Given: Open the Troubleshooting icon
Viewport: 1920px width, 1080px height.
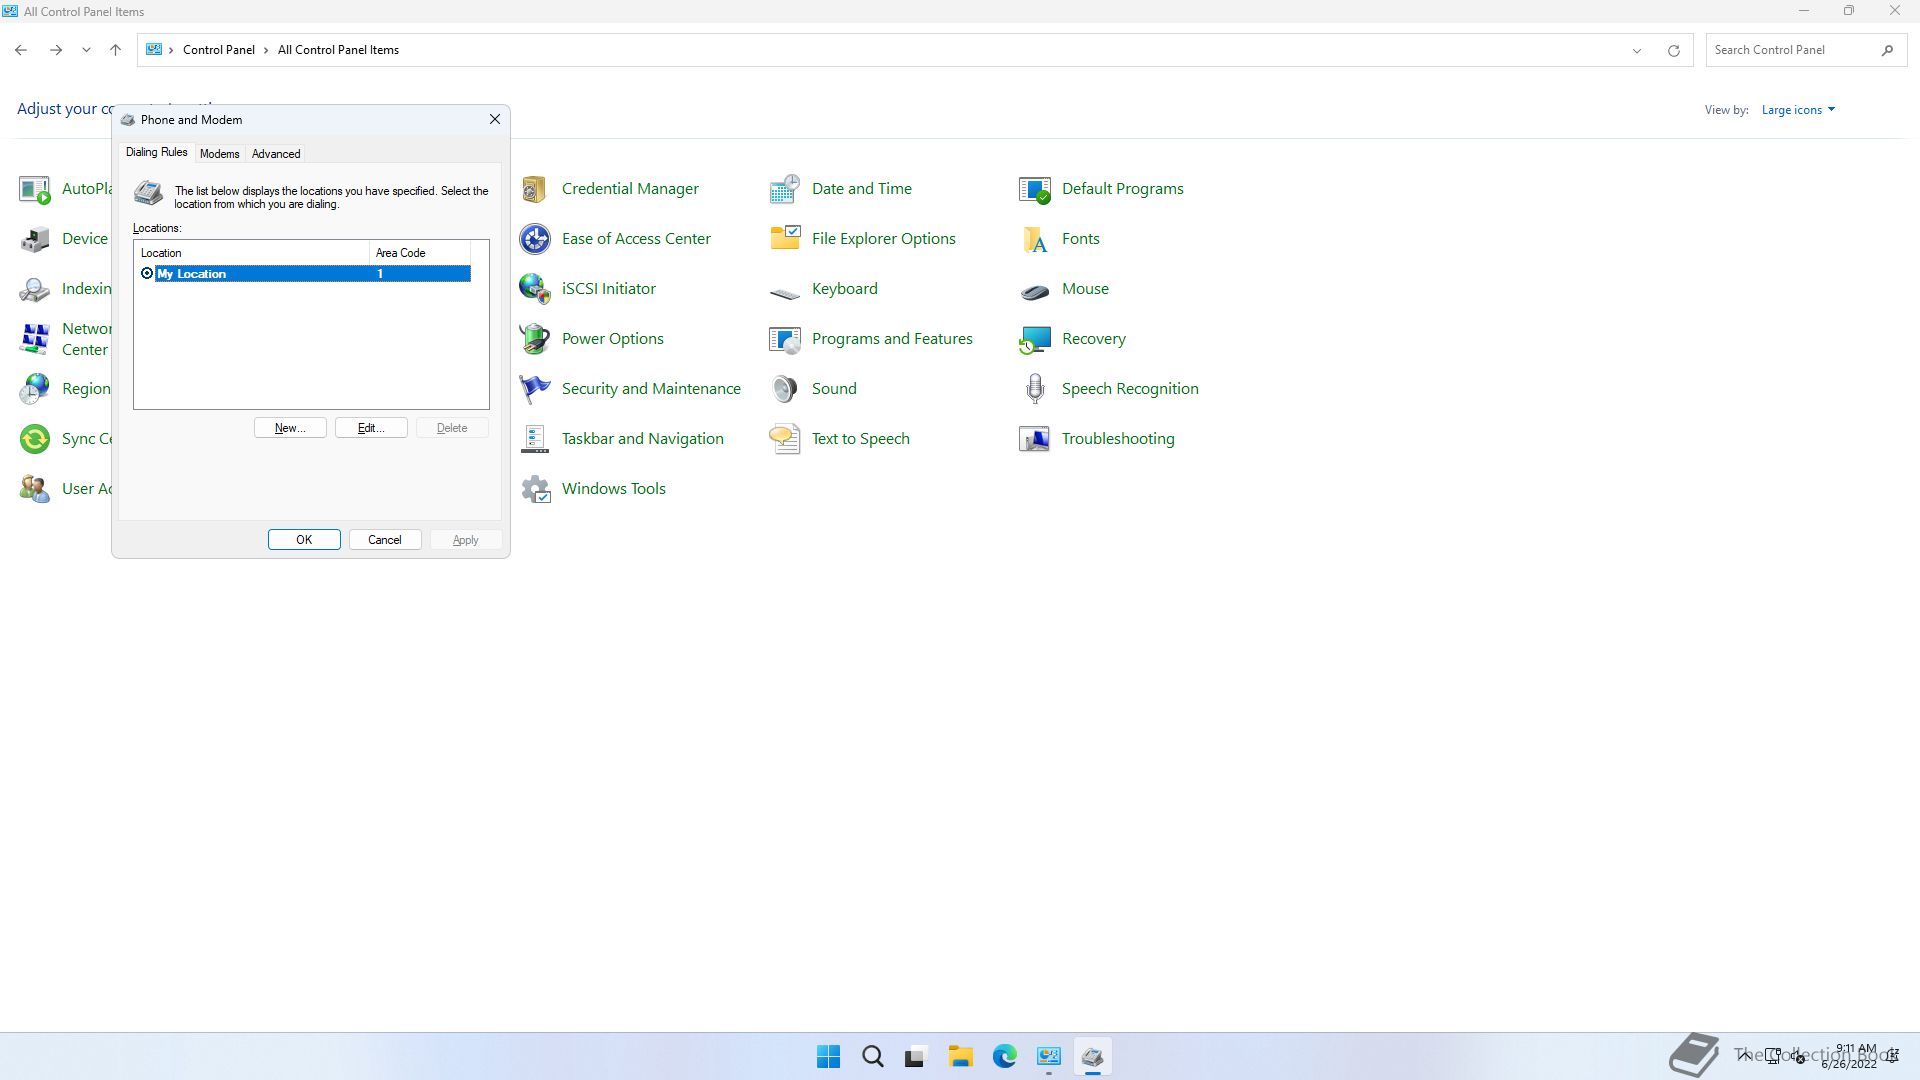Looking at the screenshot, I should point(1035,439).
